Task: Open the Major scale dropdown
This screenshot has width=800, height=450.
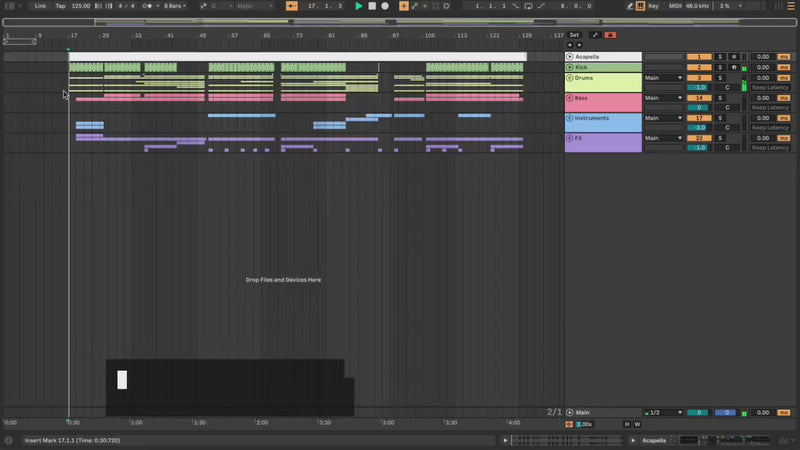Action: coord(253,6)
